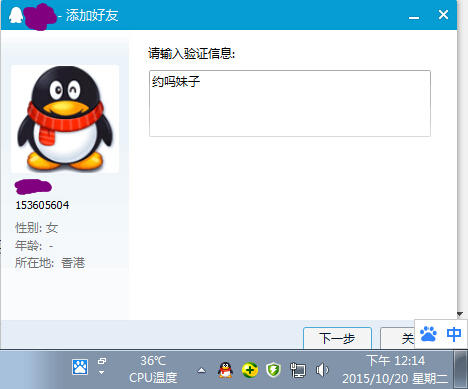The height and width of the screenshot is (389, 468).
Task: Expand small dropdown arrow beside Baidu taskbar icon
Action: pyautogui.click(x=102, y=373)
